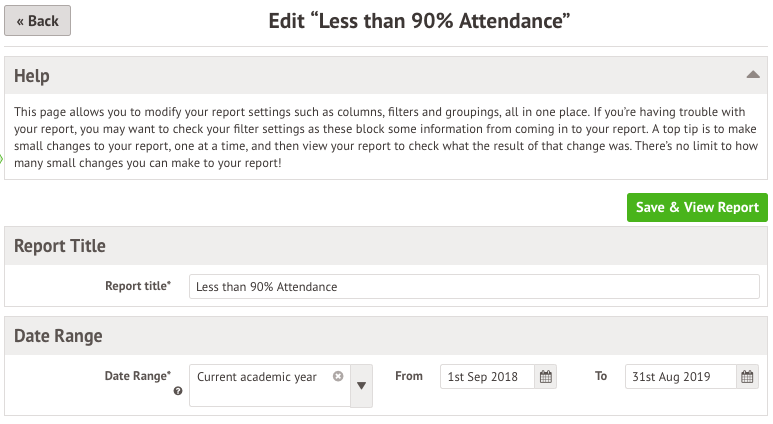Open the From date calendar picker
Screen dimensions: 773x424
click(545, 377)
